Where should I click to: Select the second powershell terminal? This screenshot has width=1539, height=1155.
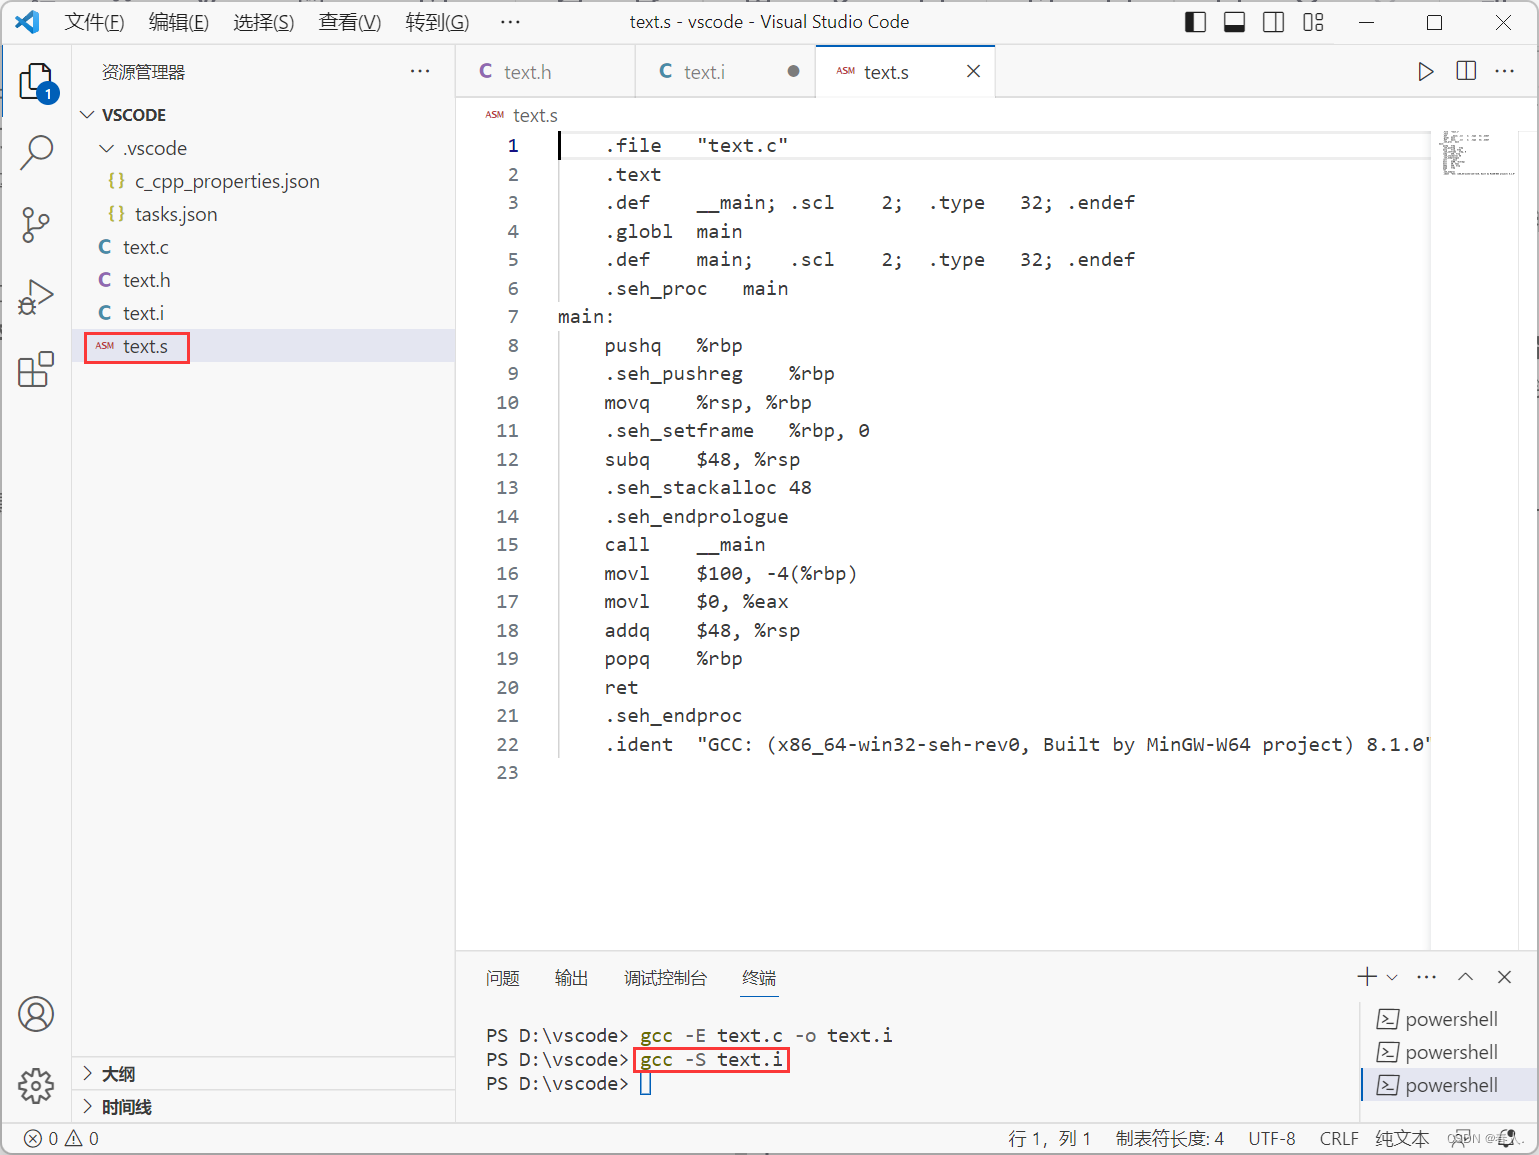coord(1449,1052)
